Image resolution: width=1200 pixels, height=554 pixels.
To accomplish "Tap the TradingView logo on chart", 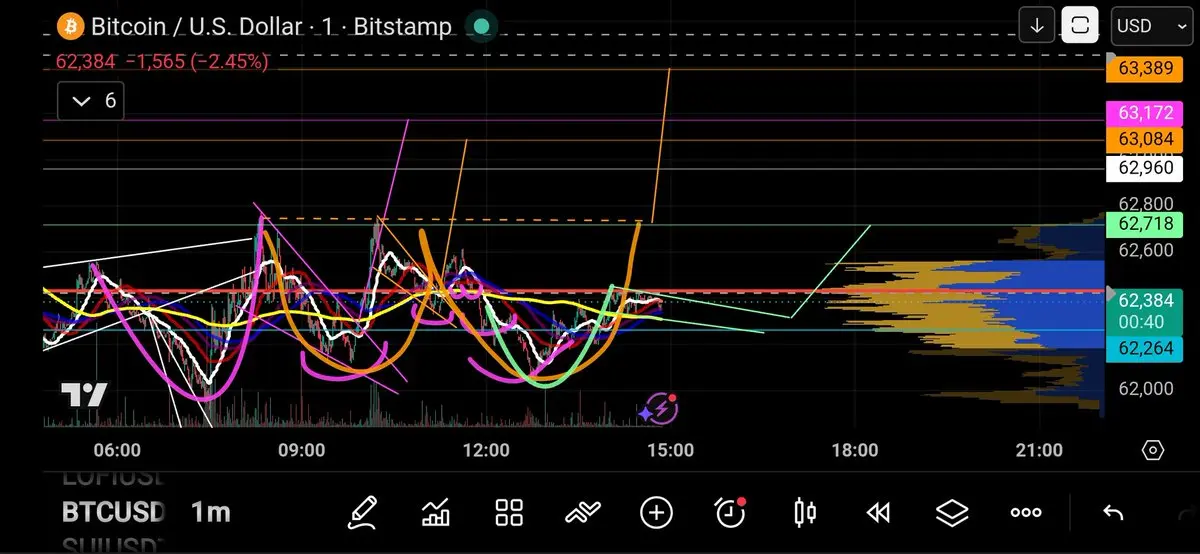I will point(83,395).
